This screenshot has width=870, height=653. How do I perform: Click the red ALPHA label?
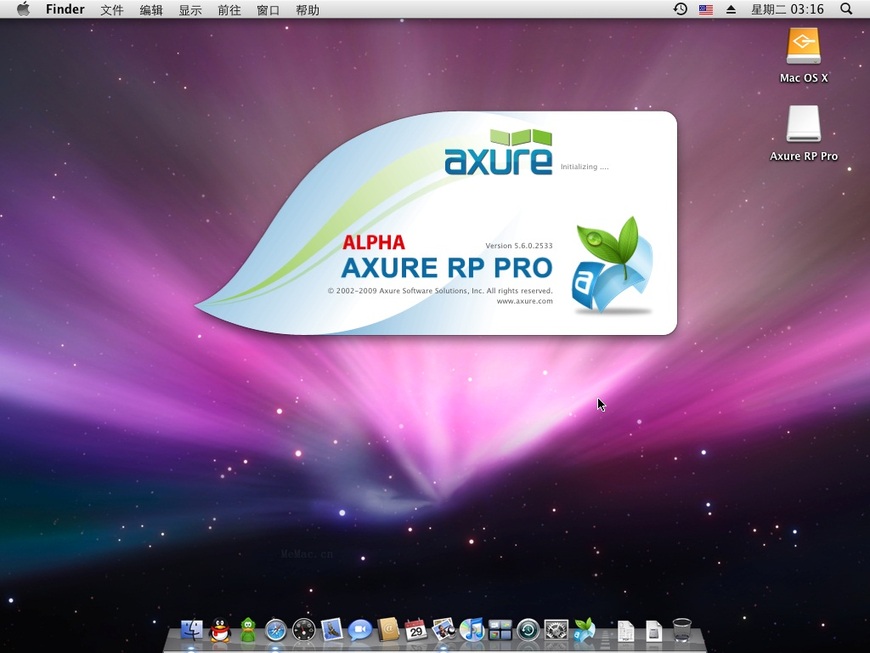click(373, 242)
